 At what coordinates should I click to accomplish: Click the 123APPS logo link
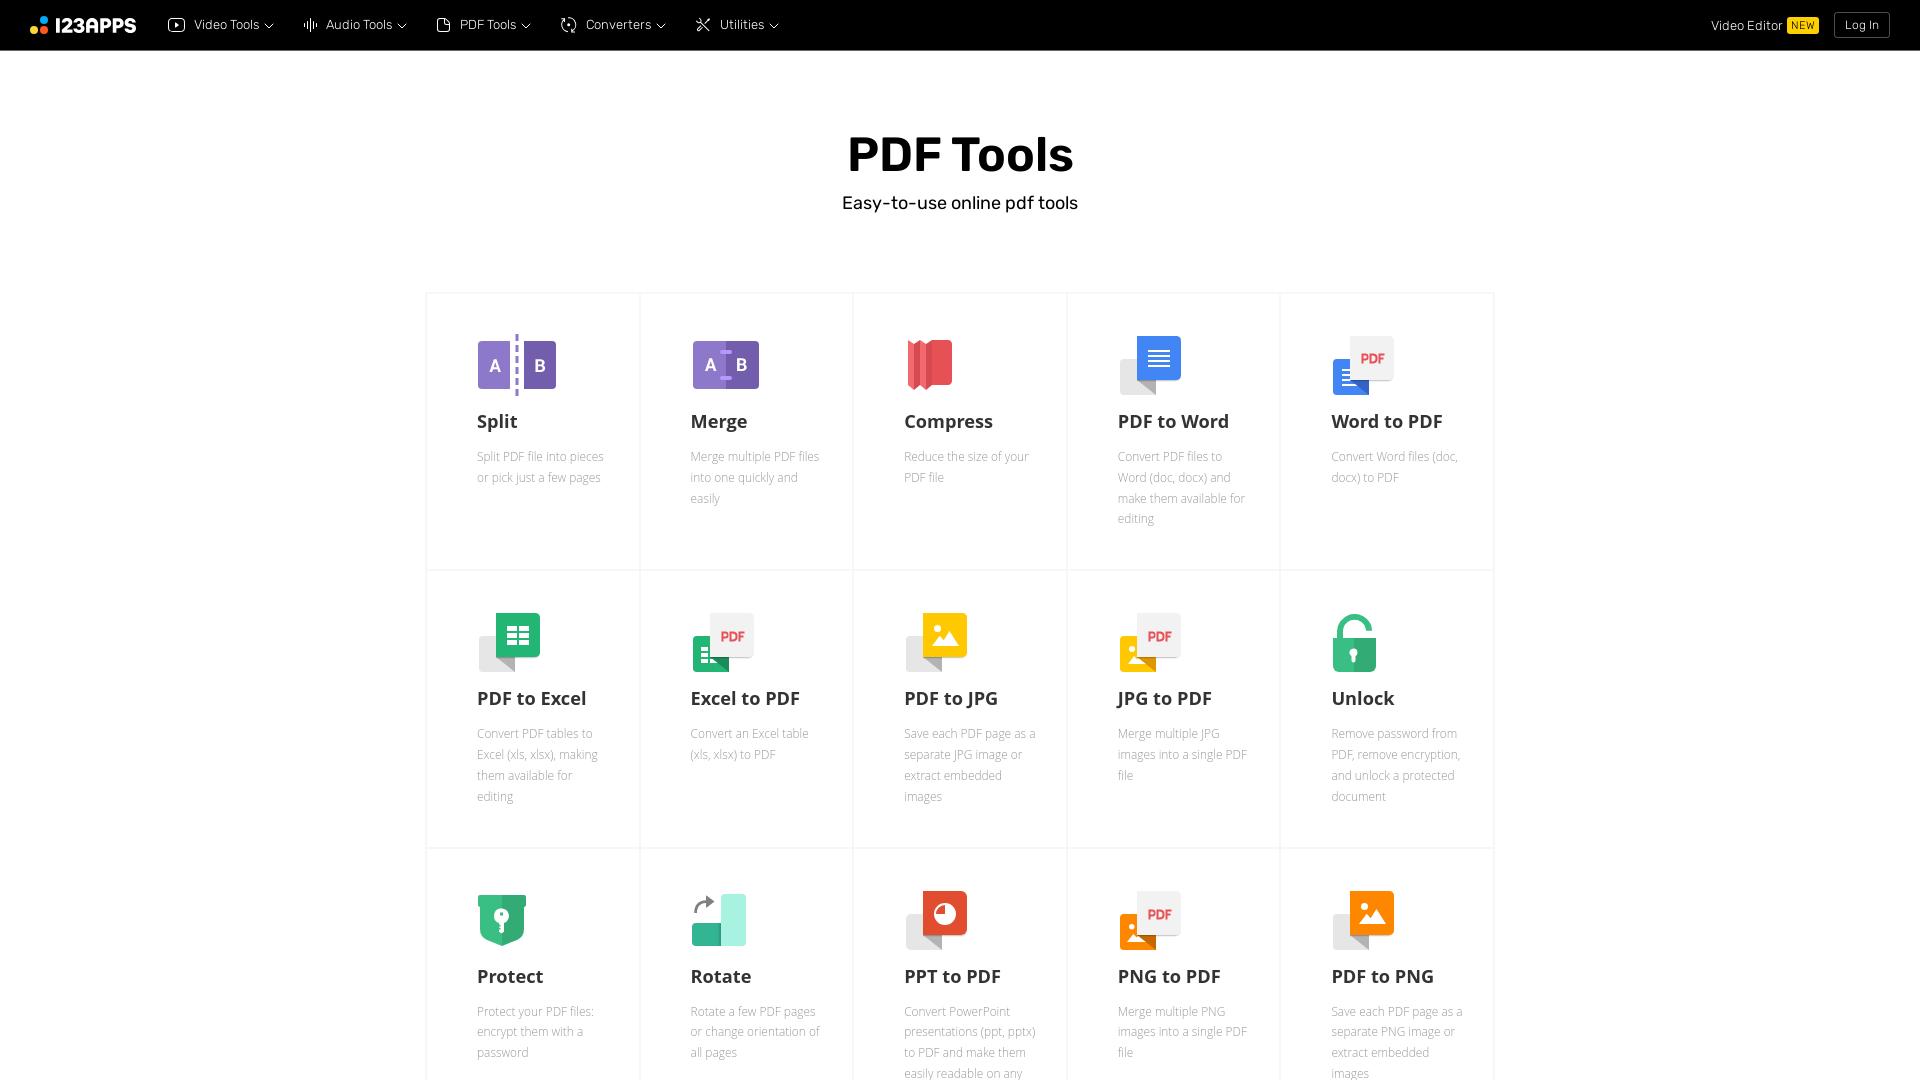pos(82,25)
